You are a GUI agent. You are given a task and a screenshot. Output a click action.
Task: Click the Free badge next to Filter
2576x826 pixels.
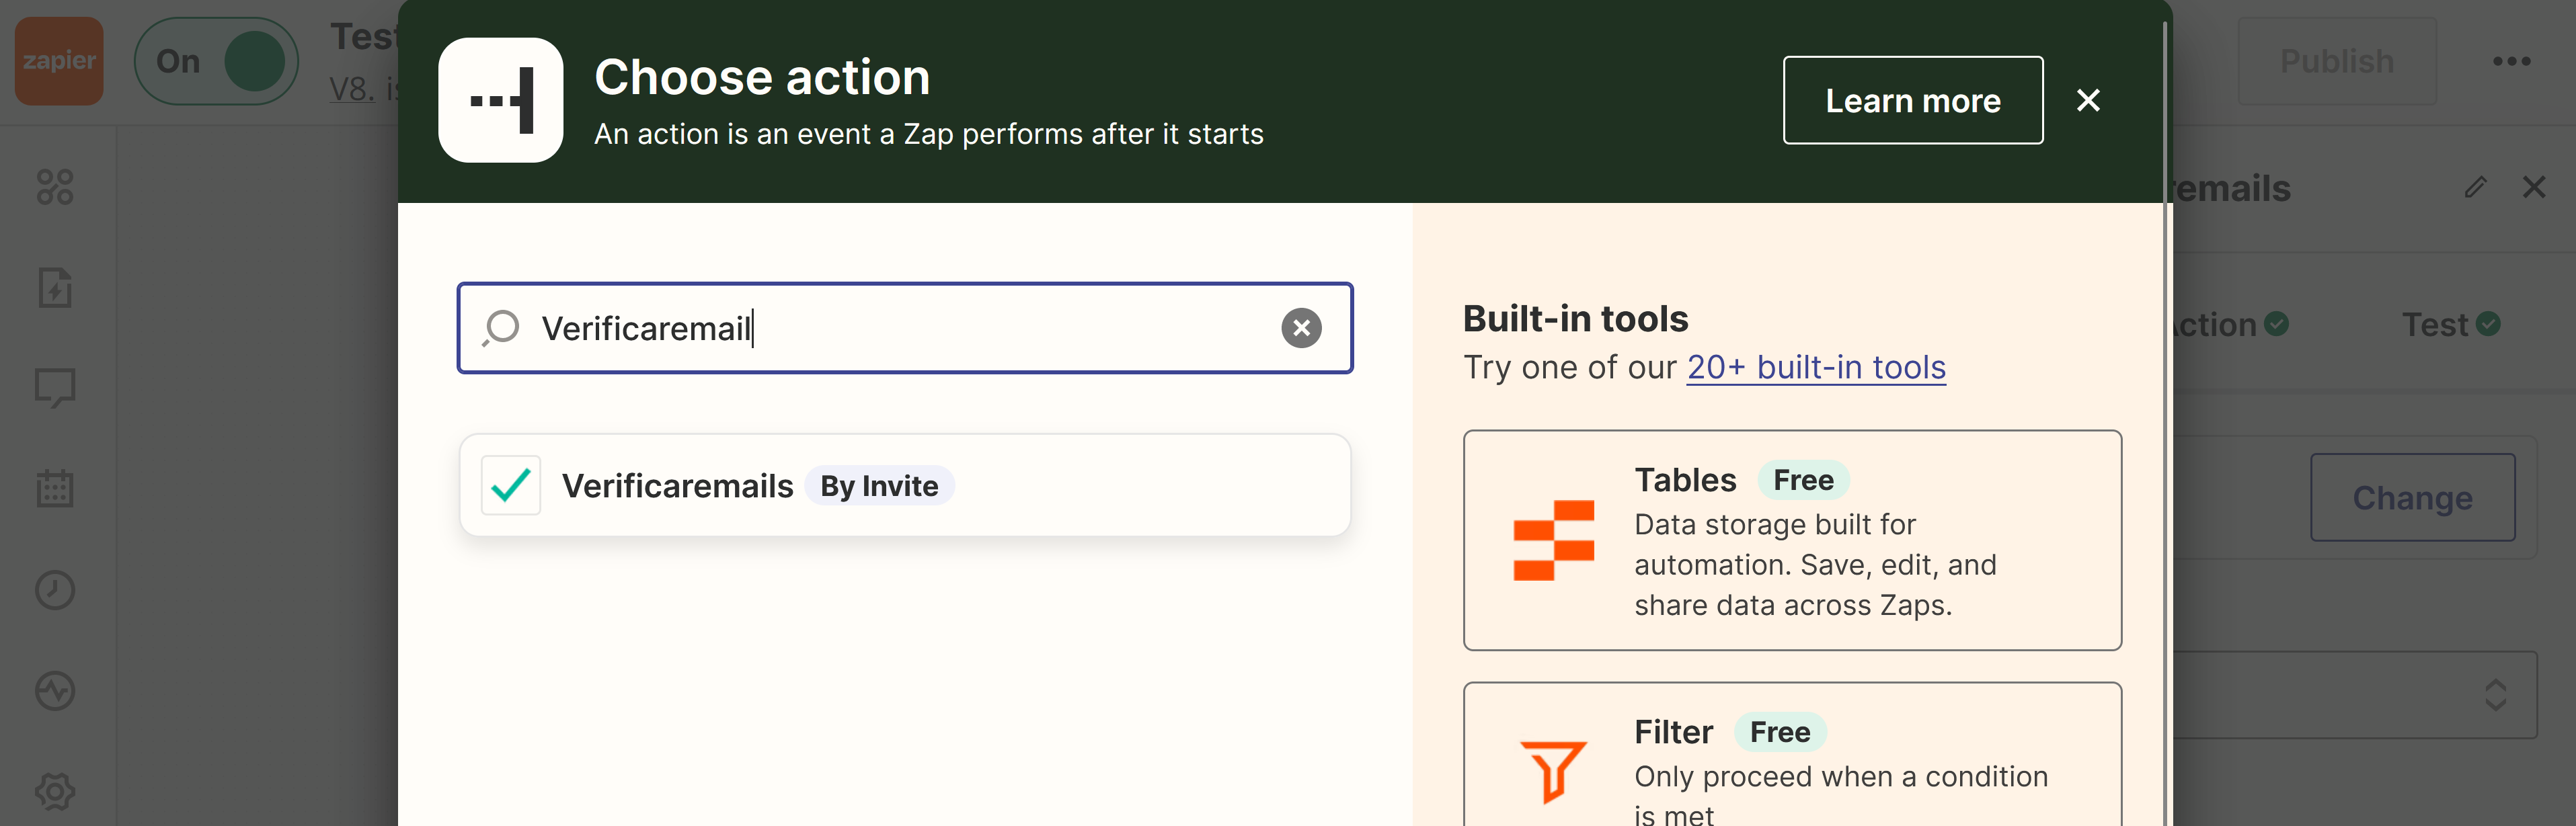(1780, 732)
